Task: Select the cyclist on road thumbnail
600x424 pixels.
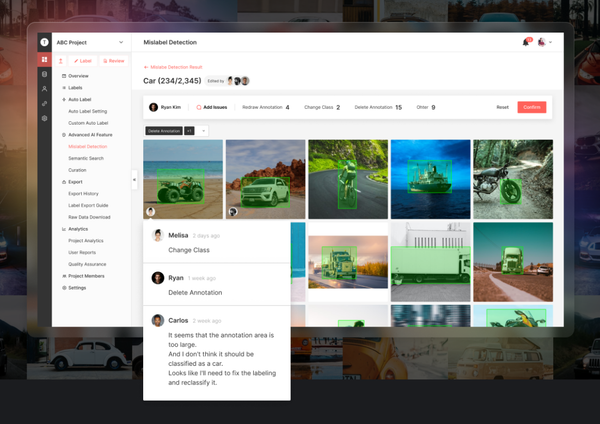Action: (348, 179)
